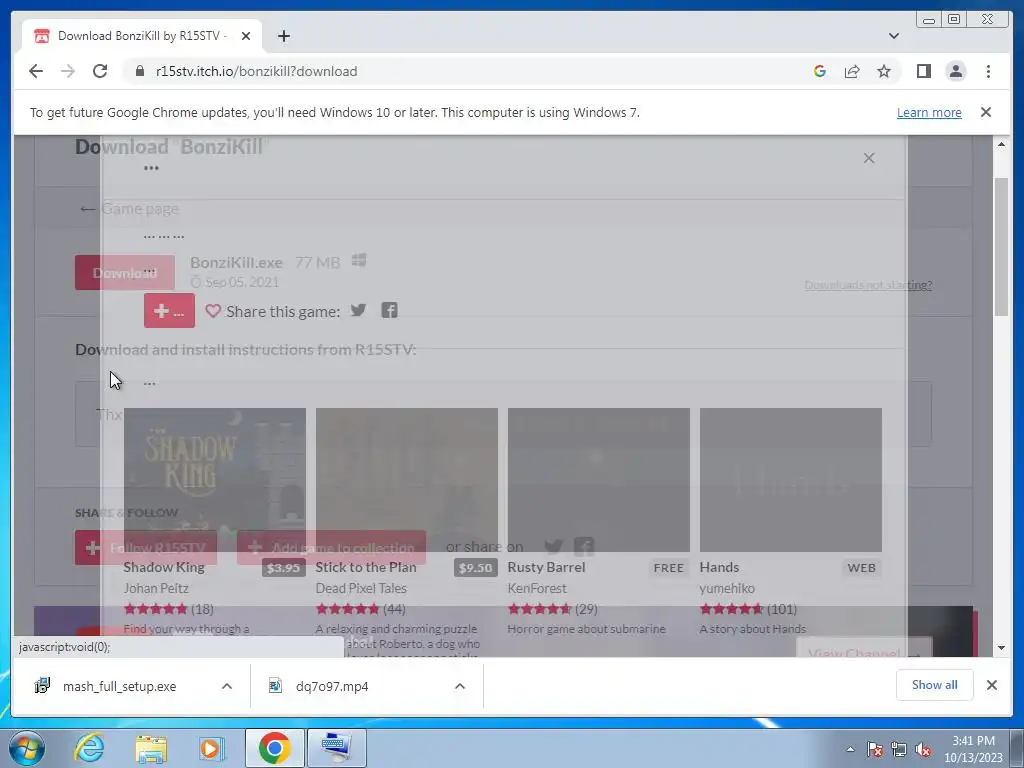Go back with the browser back arrow

[36, 71]
